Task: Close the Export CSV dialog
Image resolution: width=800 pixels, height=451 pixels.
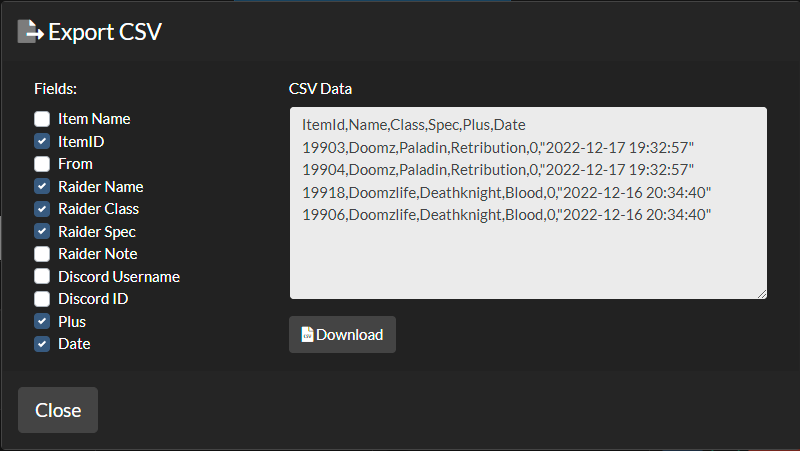Action: (58, 410)
